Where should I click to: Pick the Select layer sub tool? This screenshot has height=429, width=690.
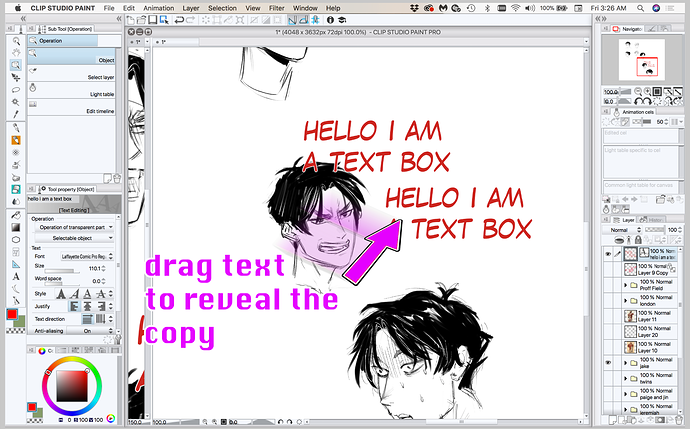pyautogui.click(x=75, y=76)
